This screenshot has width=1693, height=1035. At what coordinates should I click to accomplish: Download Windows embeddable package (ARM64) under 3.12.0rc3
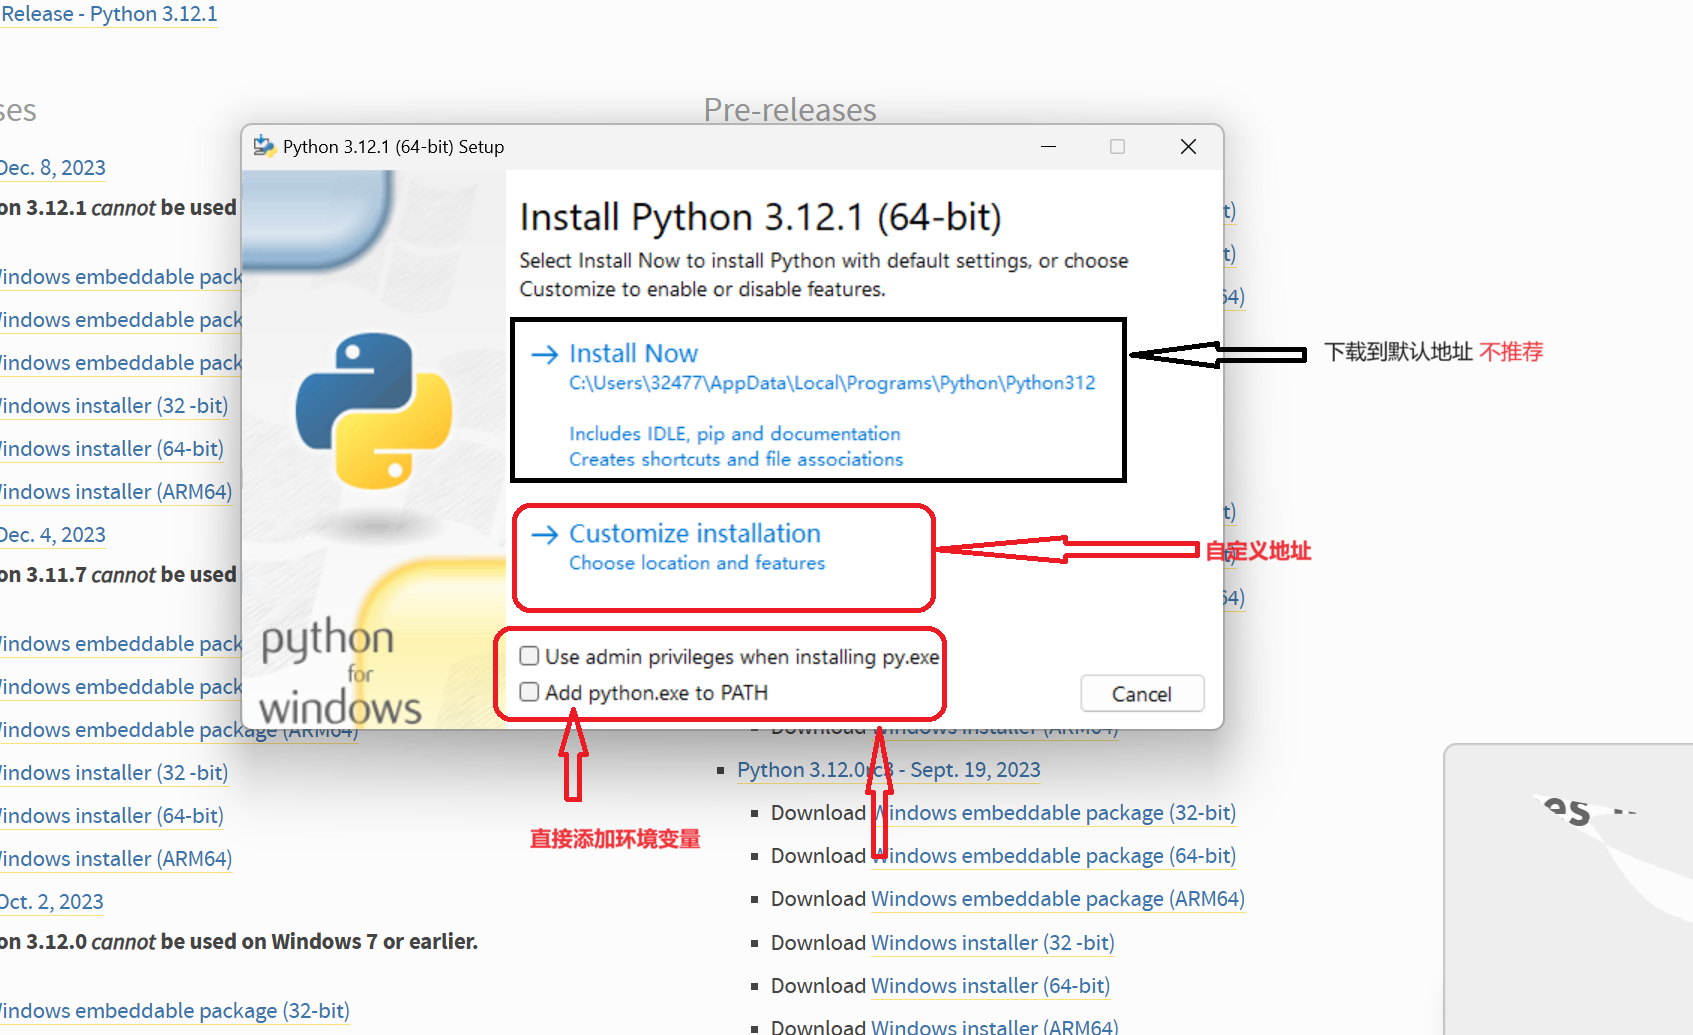pyautogui.click(x=1058, y=899)
